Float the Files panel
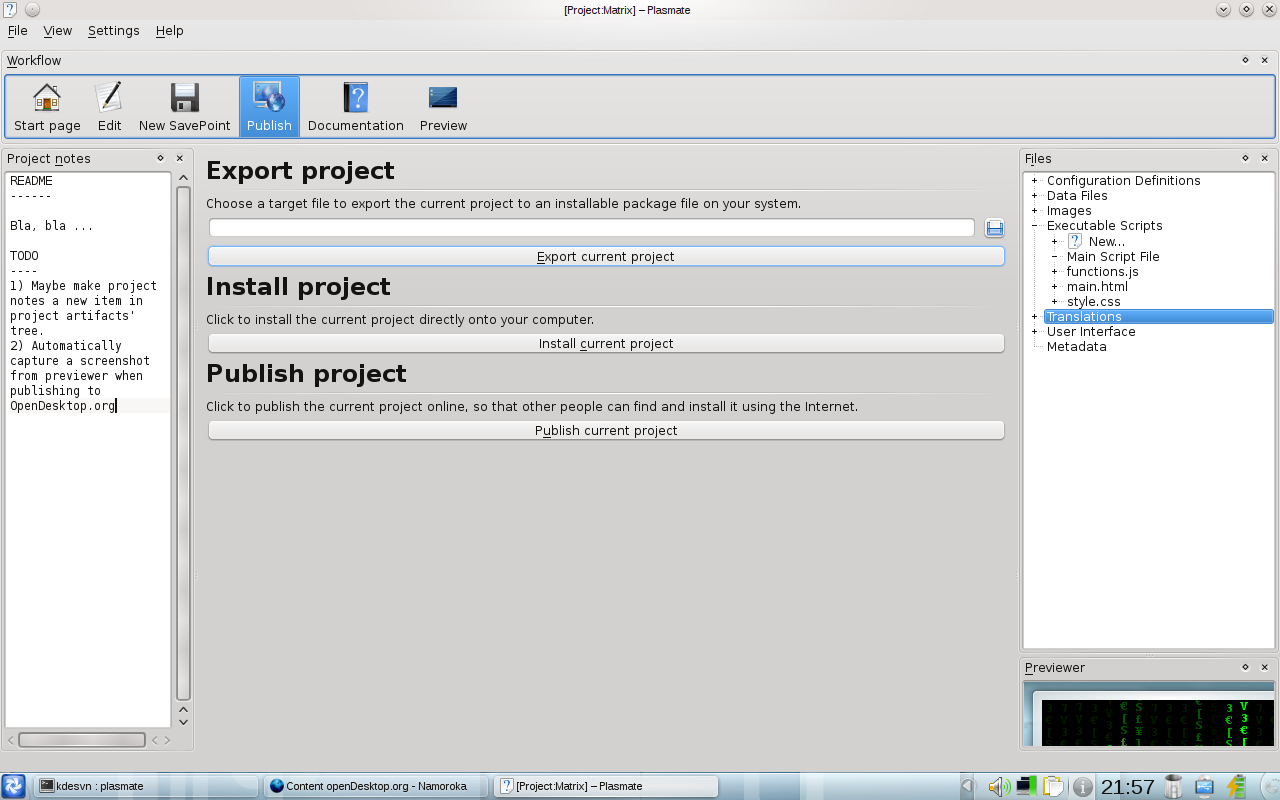The image size is (1280, 800). [x=1245, y=158]
